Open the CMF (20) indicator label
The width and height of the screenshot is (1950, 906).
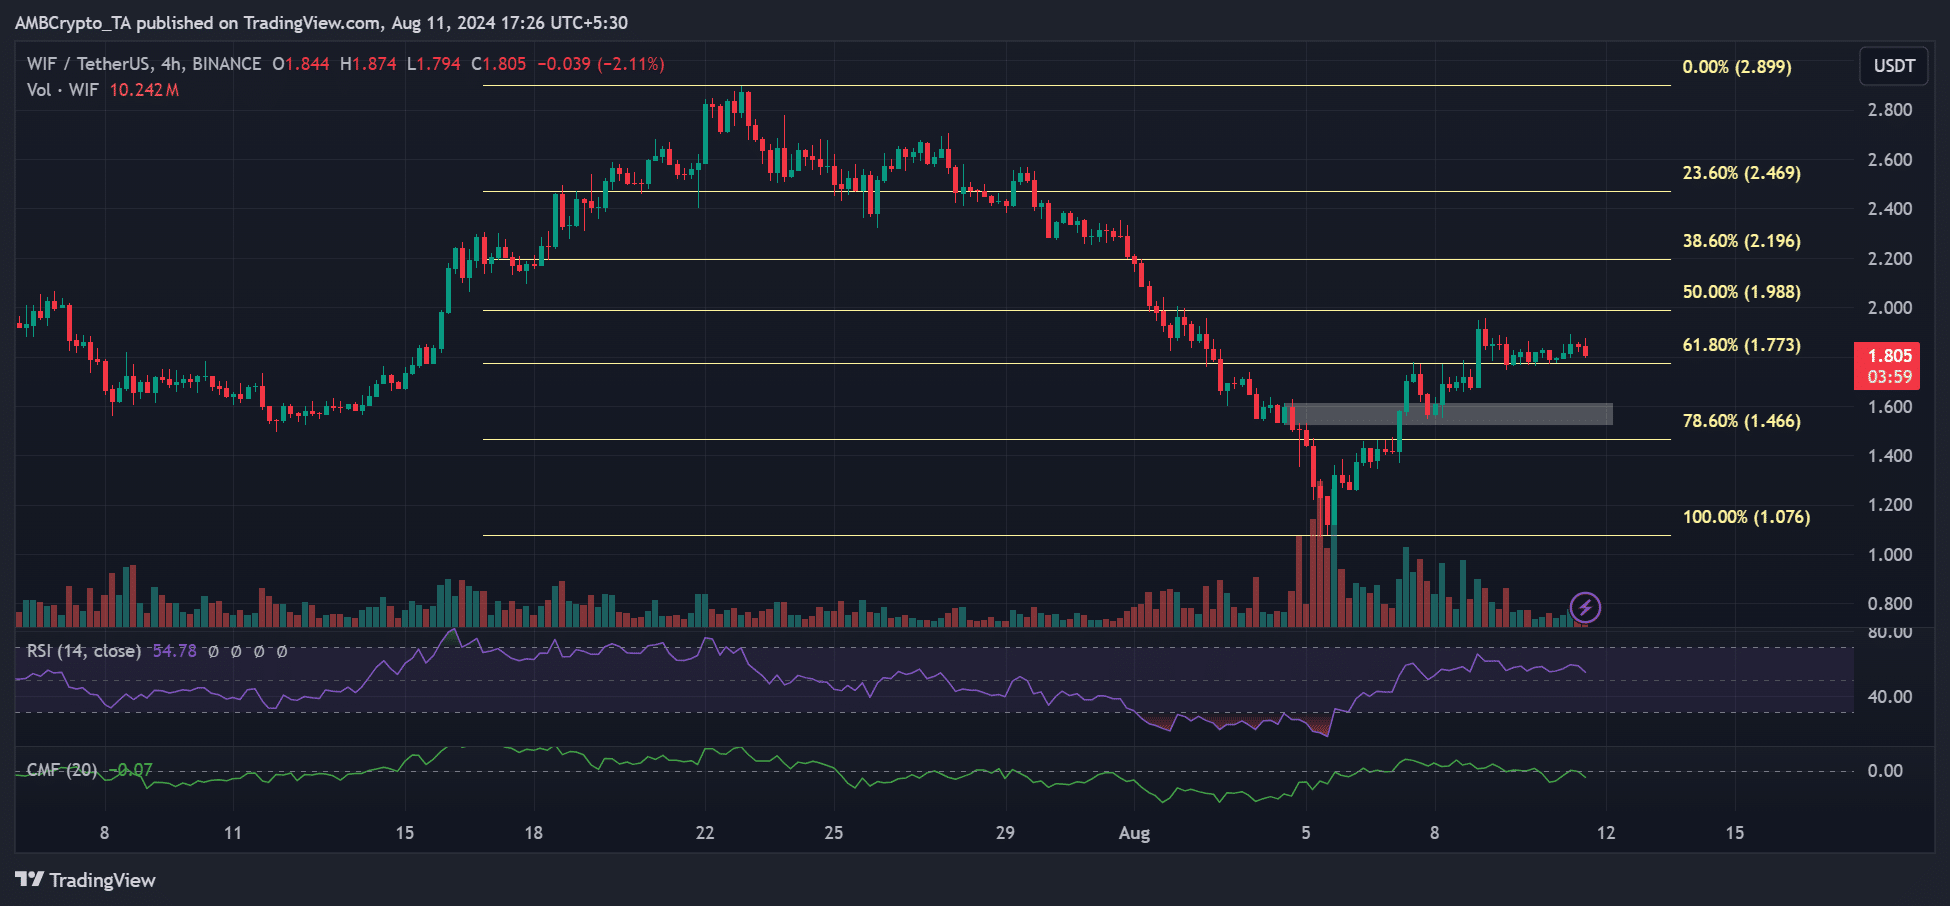(x=62, y=770)
